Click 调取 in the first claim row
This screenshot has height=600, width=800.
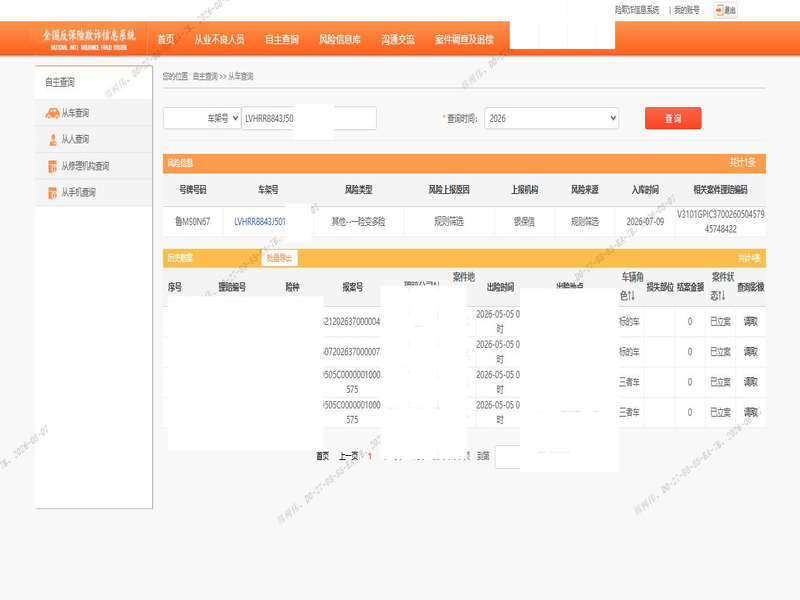click(x=751, y=321)
